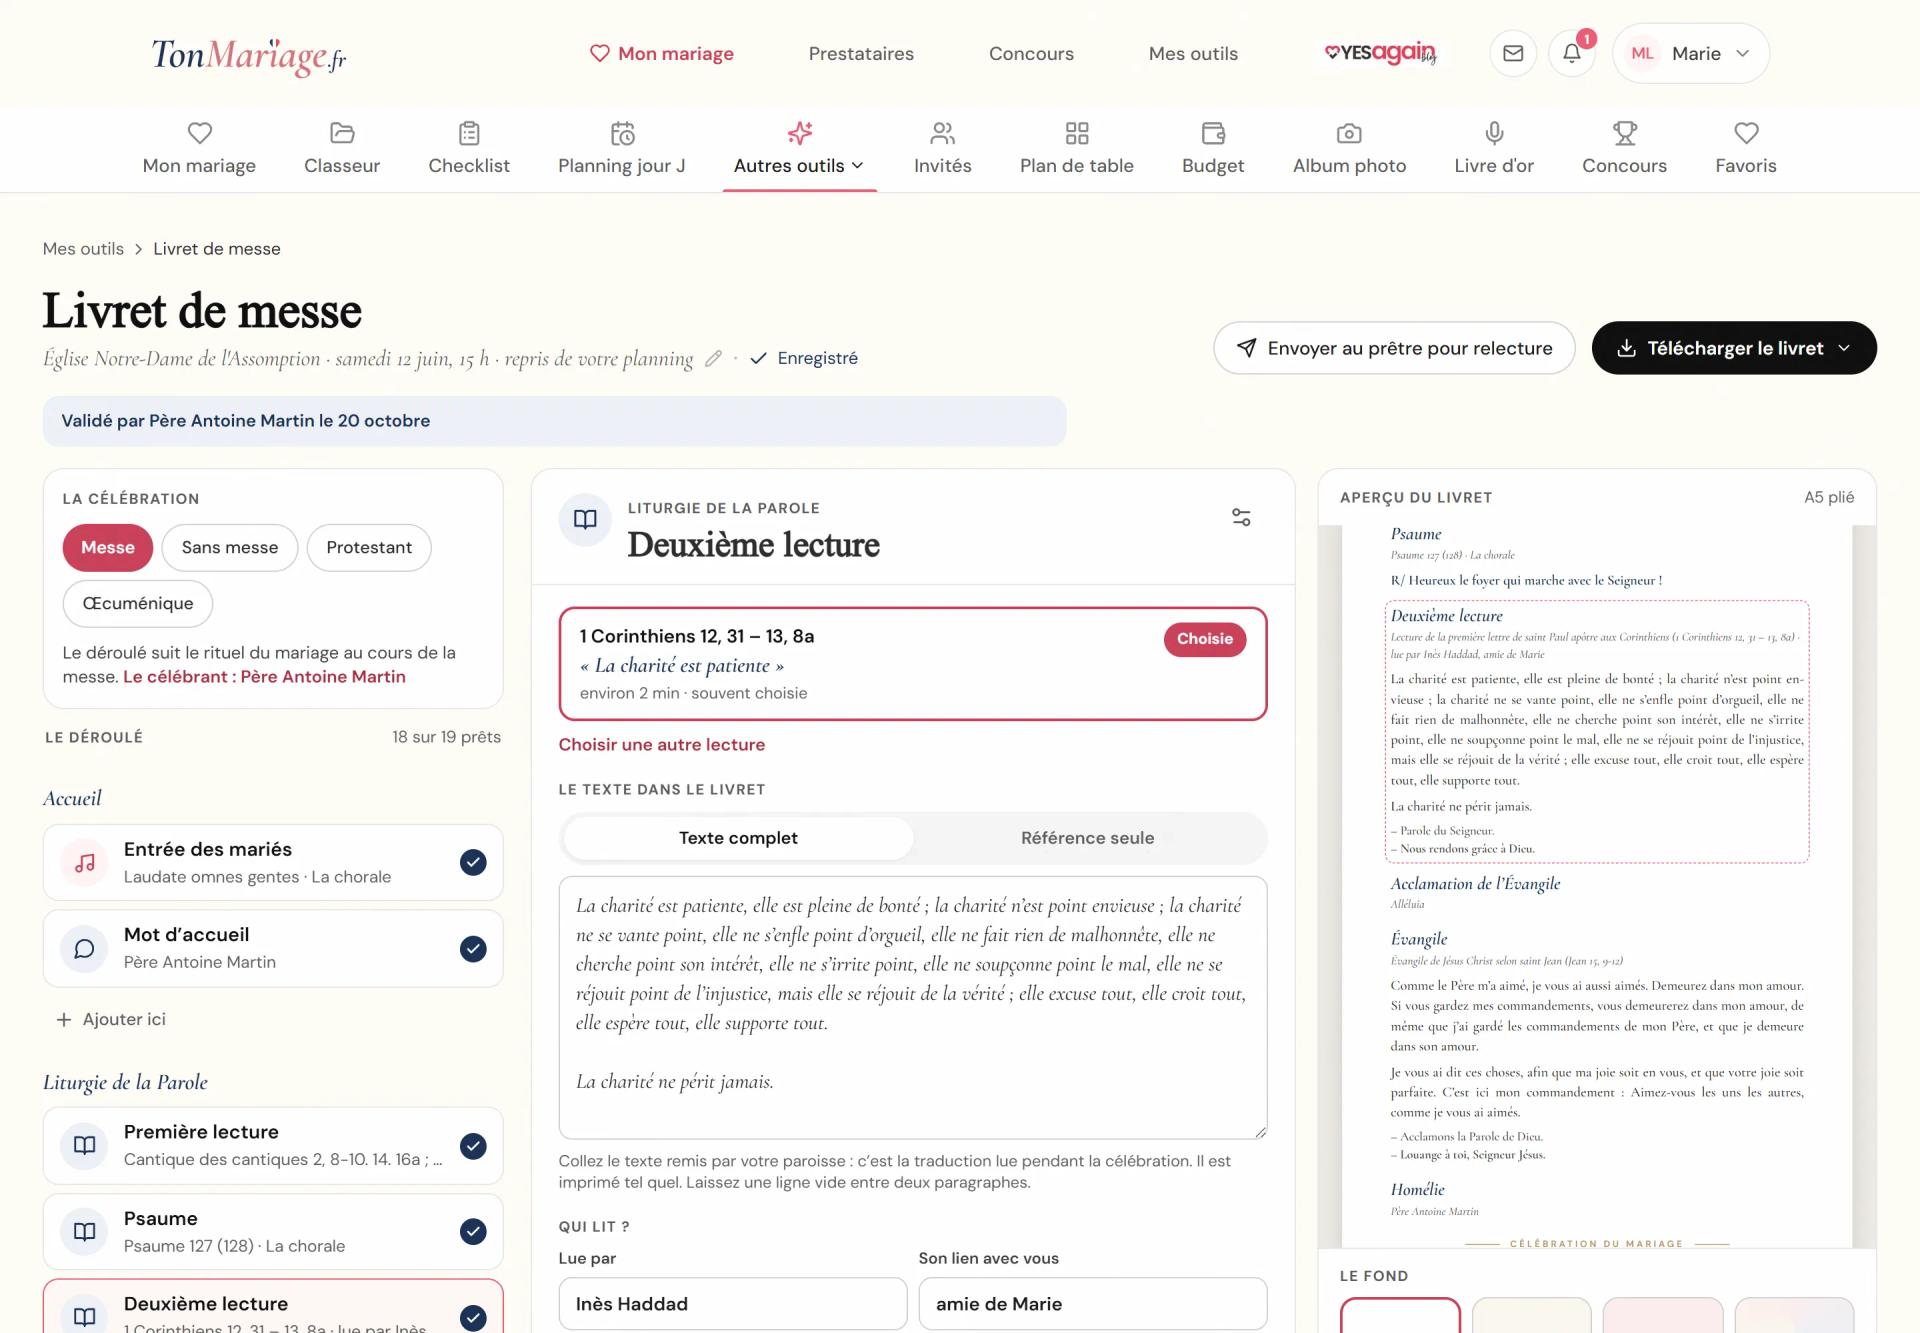Open the Budget wallet icon

pyautogui.click(x=1213, y=133)
